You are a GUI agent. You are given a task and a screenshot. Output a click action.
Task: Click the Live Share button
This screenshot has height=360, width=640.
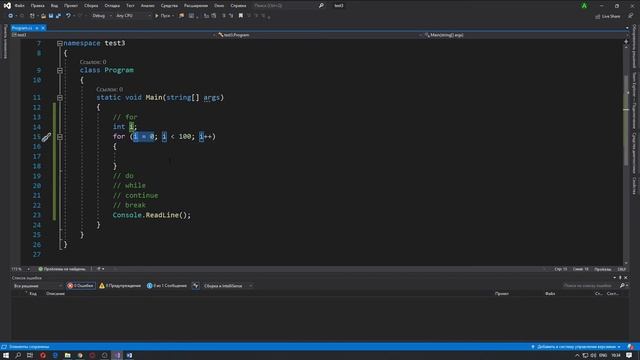click(608, 16)
